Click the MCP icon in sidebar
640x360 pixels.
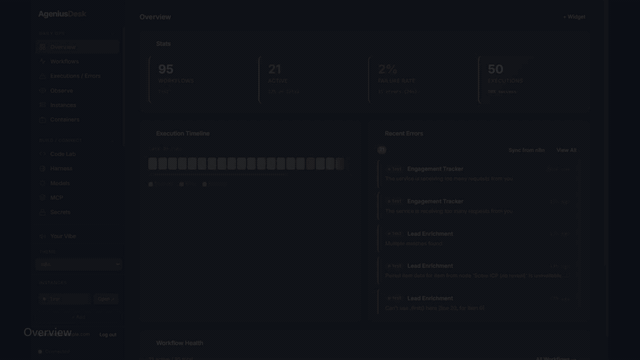point(42,198)
